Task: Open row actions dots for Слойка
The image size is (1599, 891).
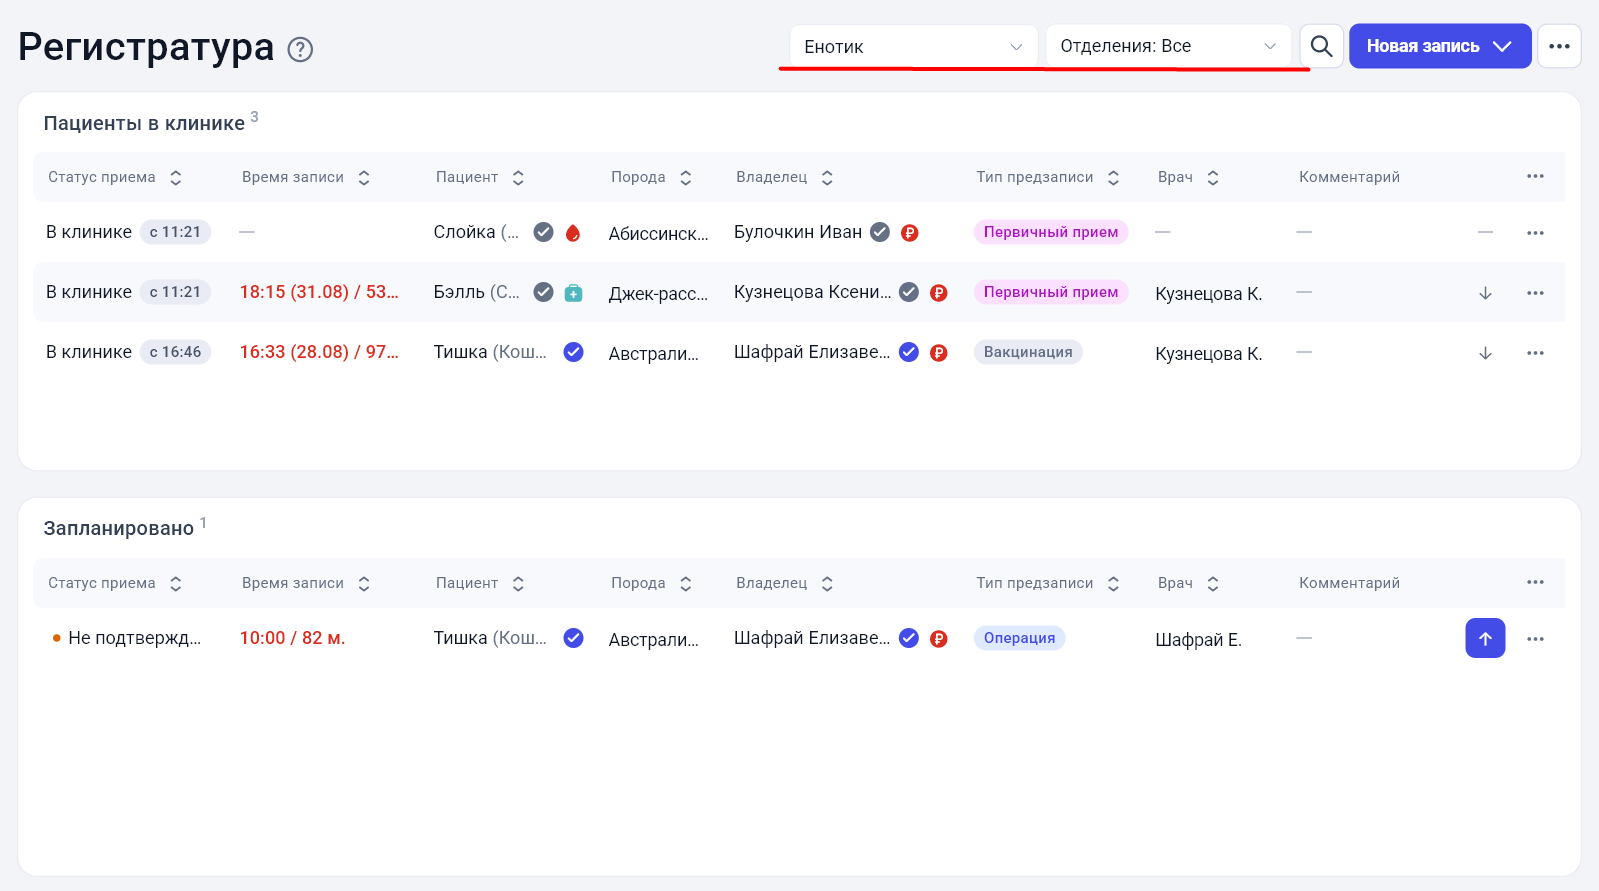Action: (x=1535, y=233)
